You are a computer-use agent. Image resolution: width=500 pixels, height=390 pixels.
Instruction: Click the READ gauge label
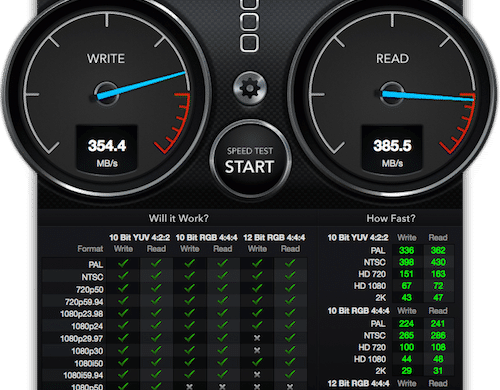coord(392,59)
